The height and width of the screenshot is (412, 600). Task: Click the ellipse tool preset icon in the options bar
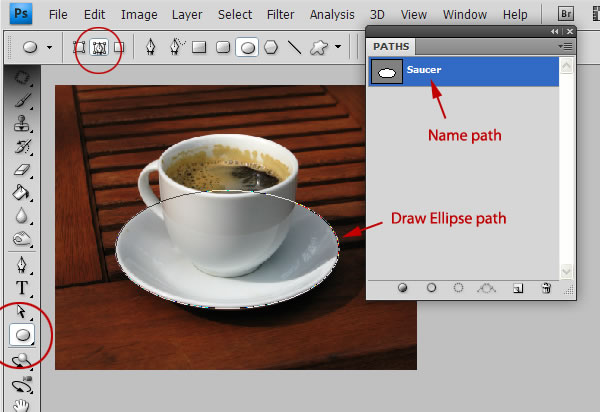[30, 47]
